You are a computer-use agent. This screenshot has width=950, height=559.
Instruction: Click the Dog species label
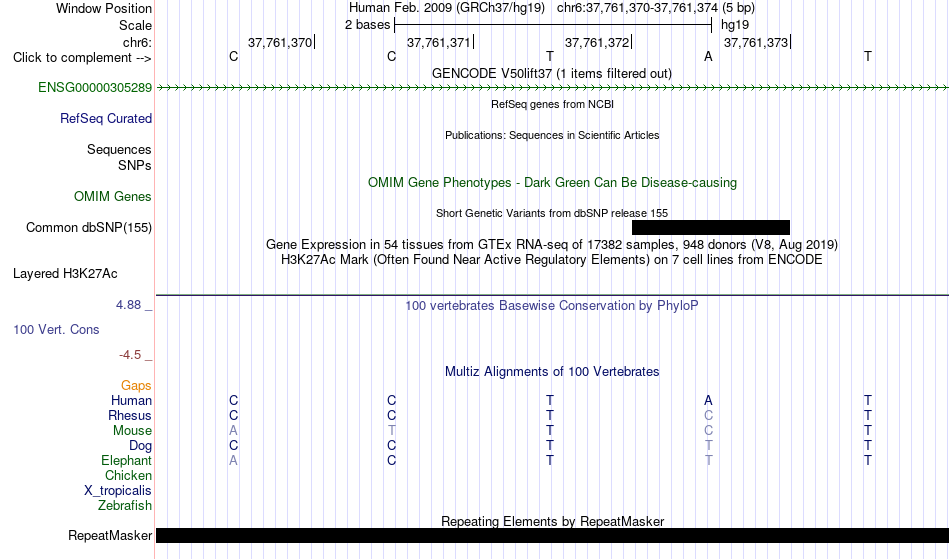click(x=140, y=446)
